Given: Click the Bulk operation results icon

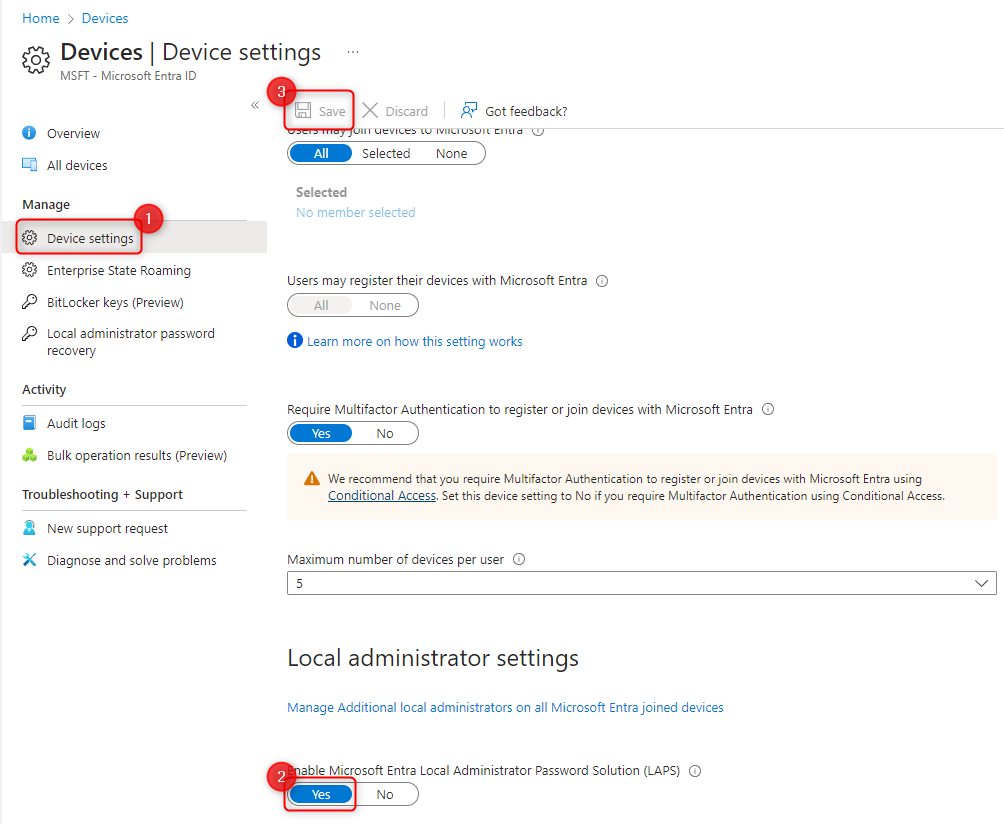Looking at the screenshot, I should pos(29,455).
